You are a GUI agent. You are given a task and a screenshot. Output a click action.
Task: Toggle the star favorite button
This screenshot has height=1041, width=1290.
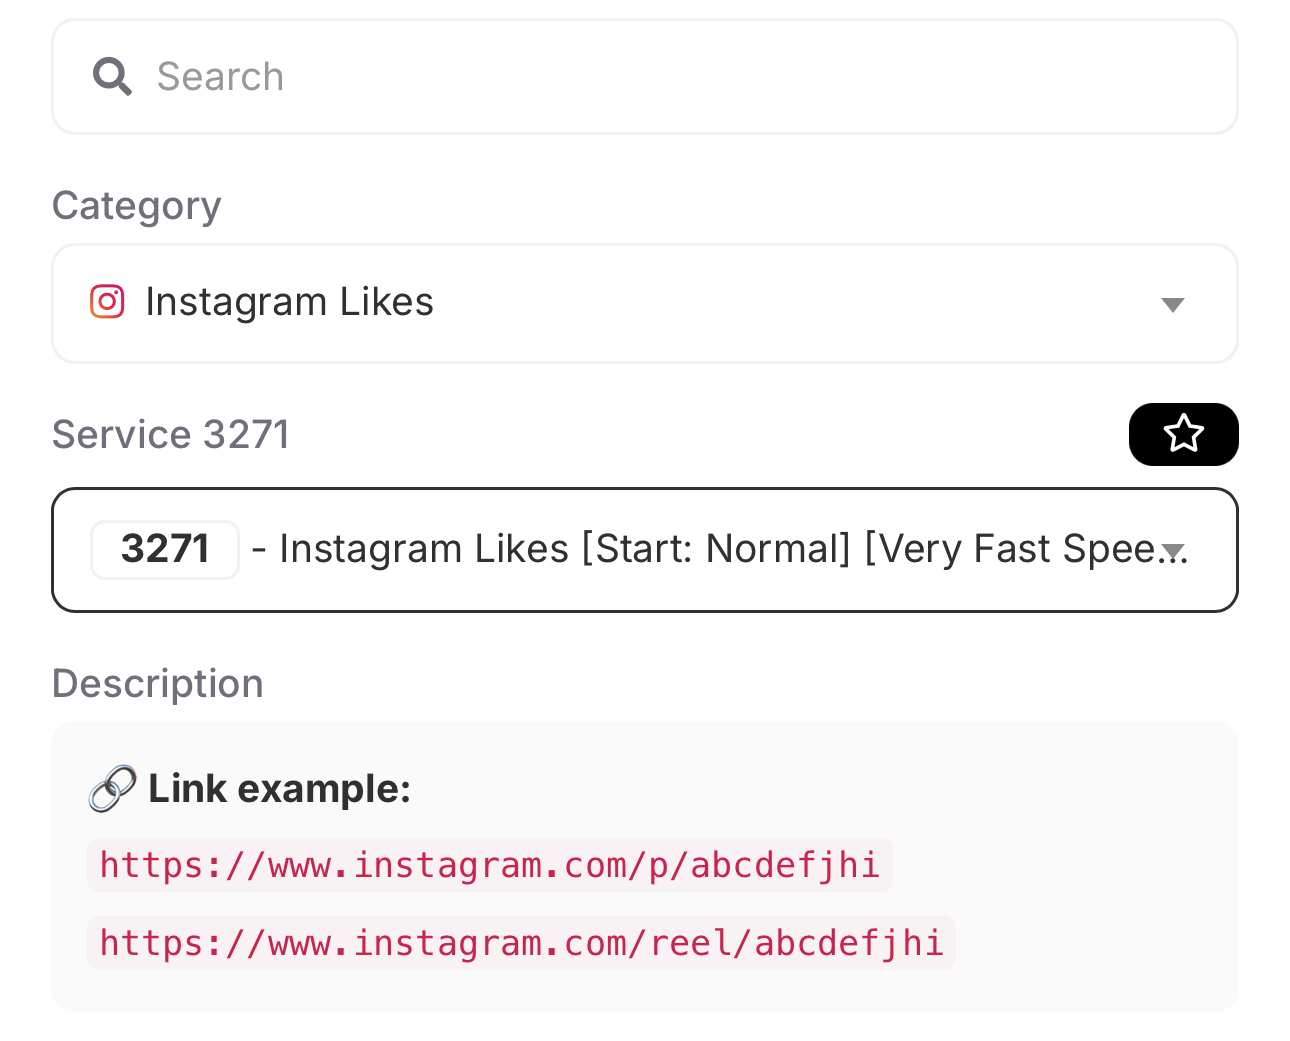(1183, 434)
